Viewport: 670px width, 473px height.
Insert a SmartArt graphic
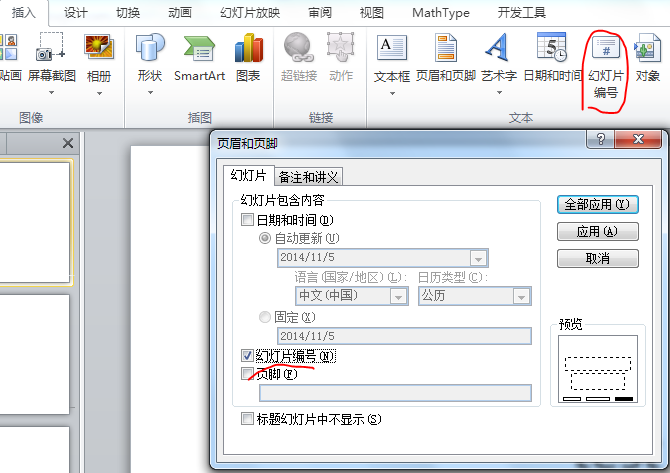[199, 59]
